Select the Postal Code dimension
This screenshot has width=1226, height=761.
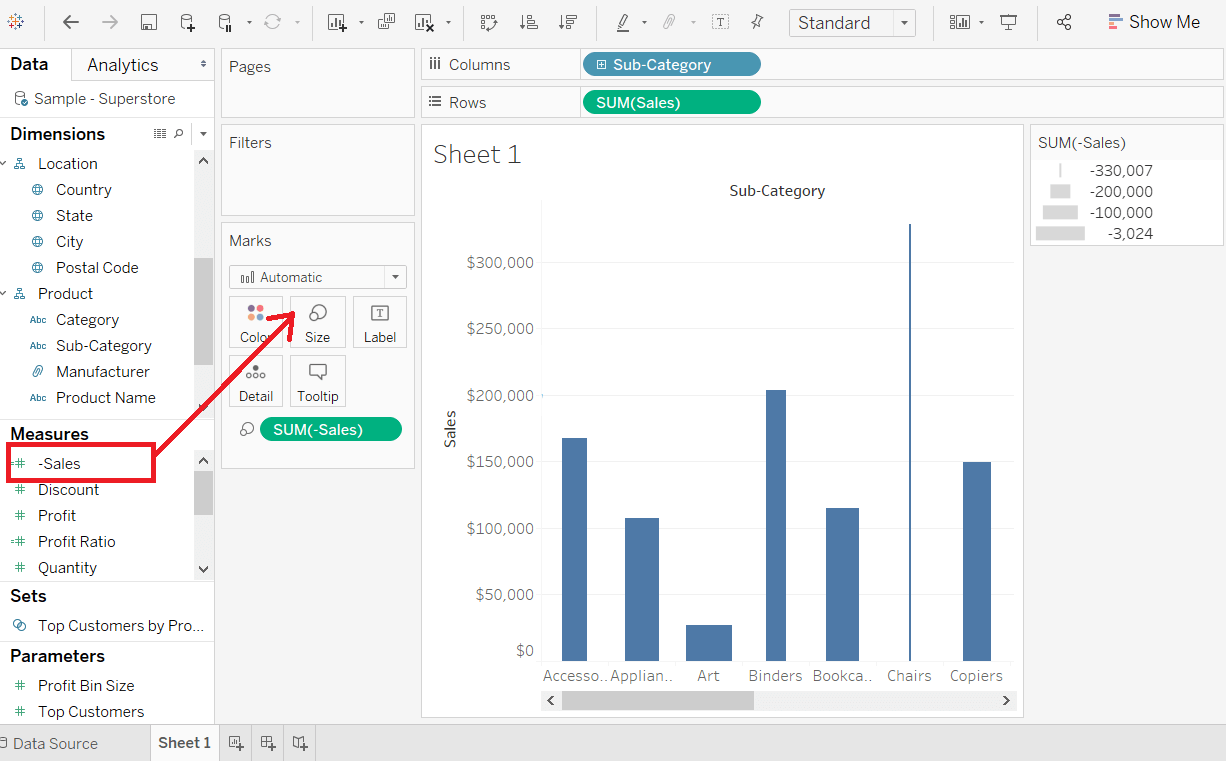pos(97,268)
